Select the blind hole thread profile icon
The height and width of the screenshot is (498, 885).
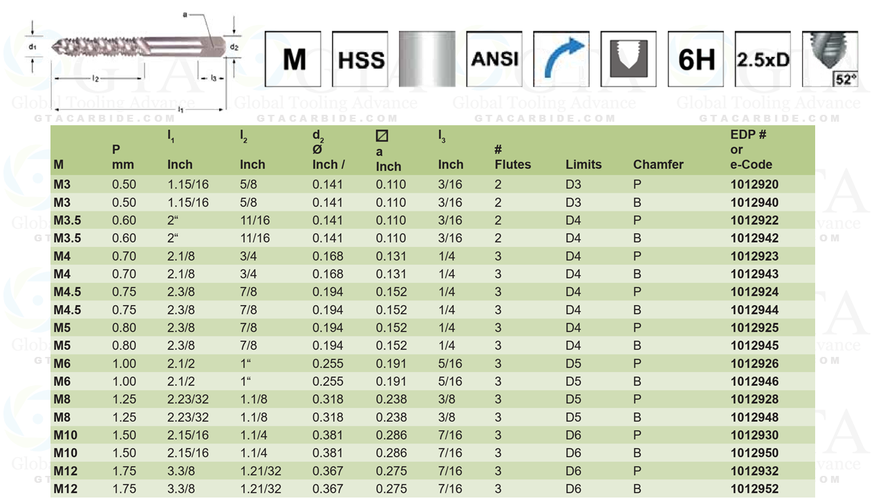coord(628,59)
